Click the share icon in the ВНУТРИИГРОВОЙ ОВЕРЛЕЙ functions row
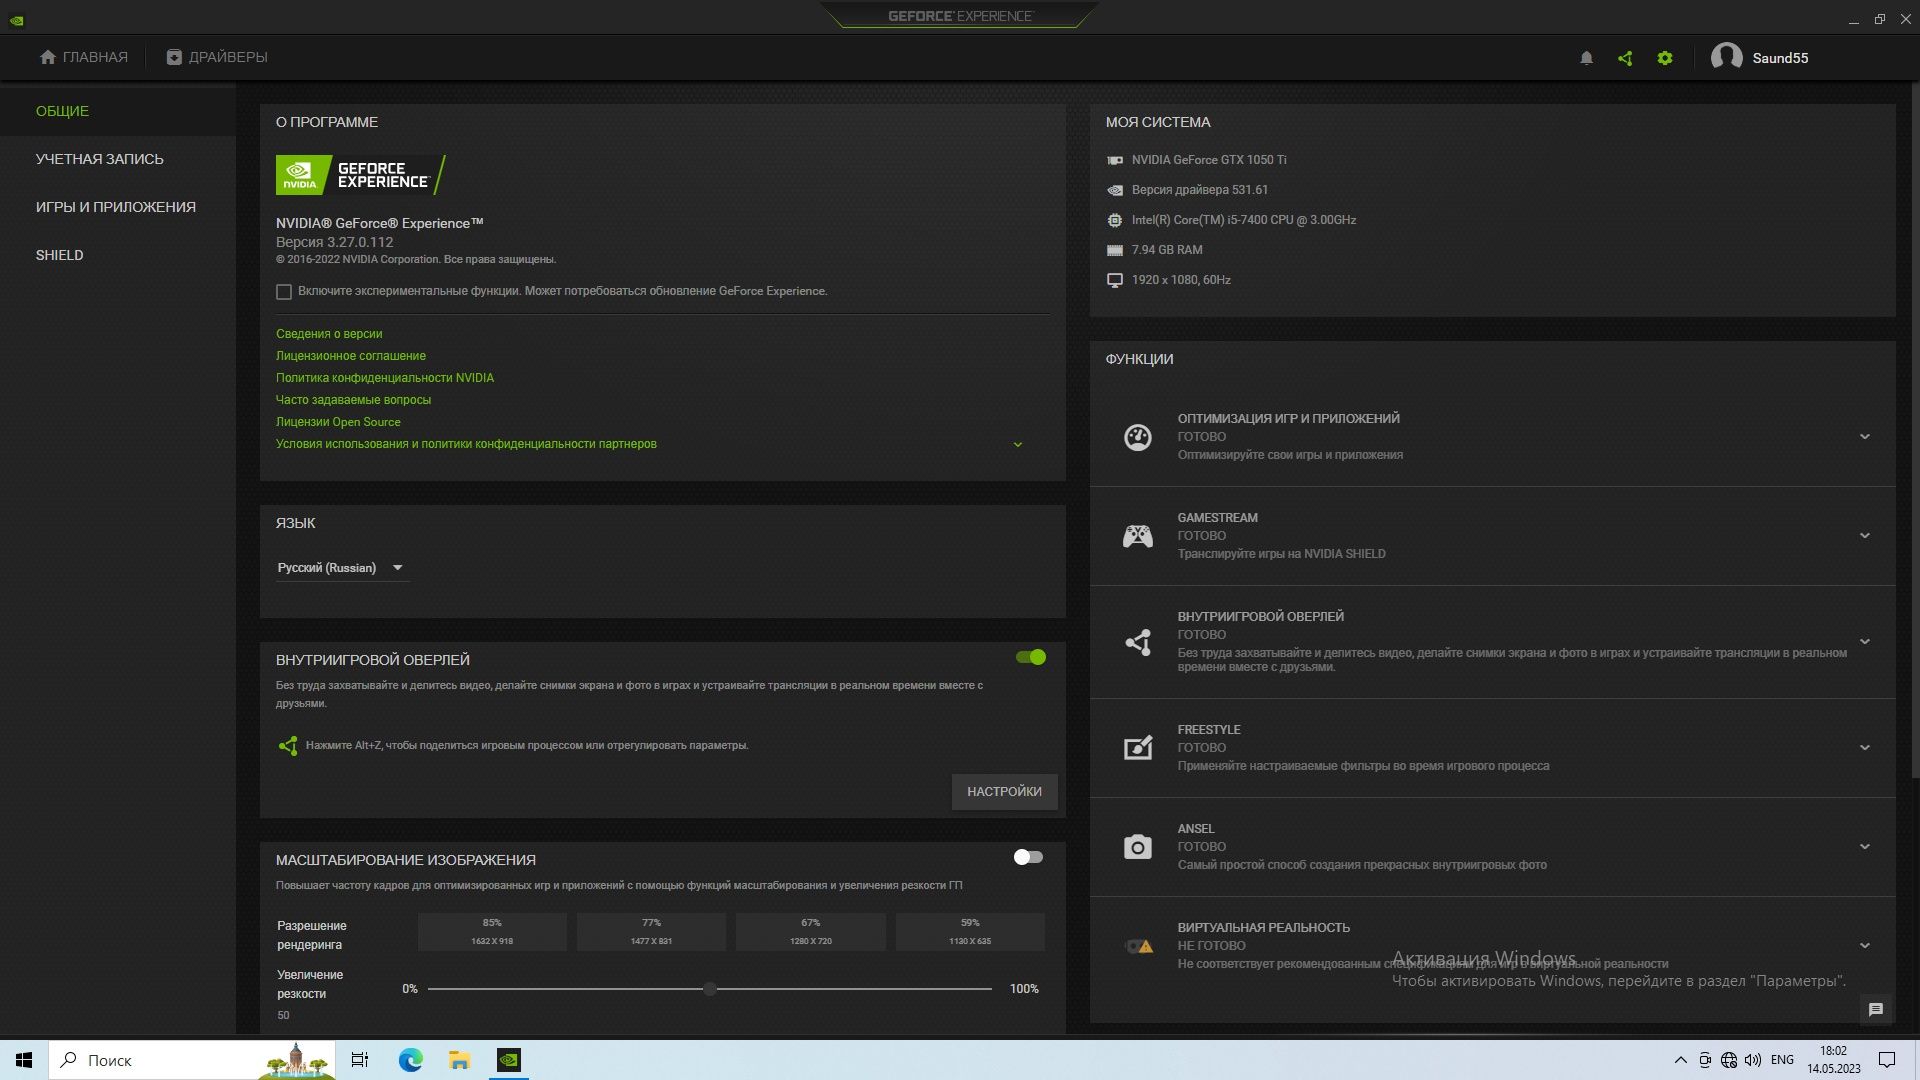 point(1138,642)
